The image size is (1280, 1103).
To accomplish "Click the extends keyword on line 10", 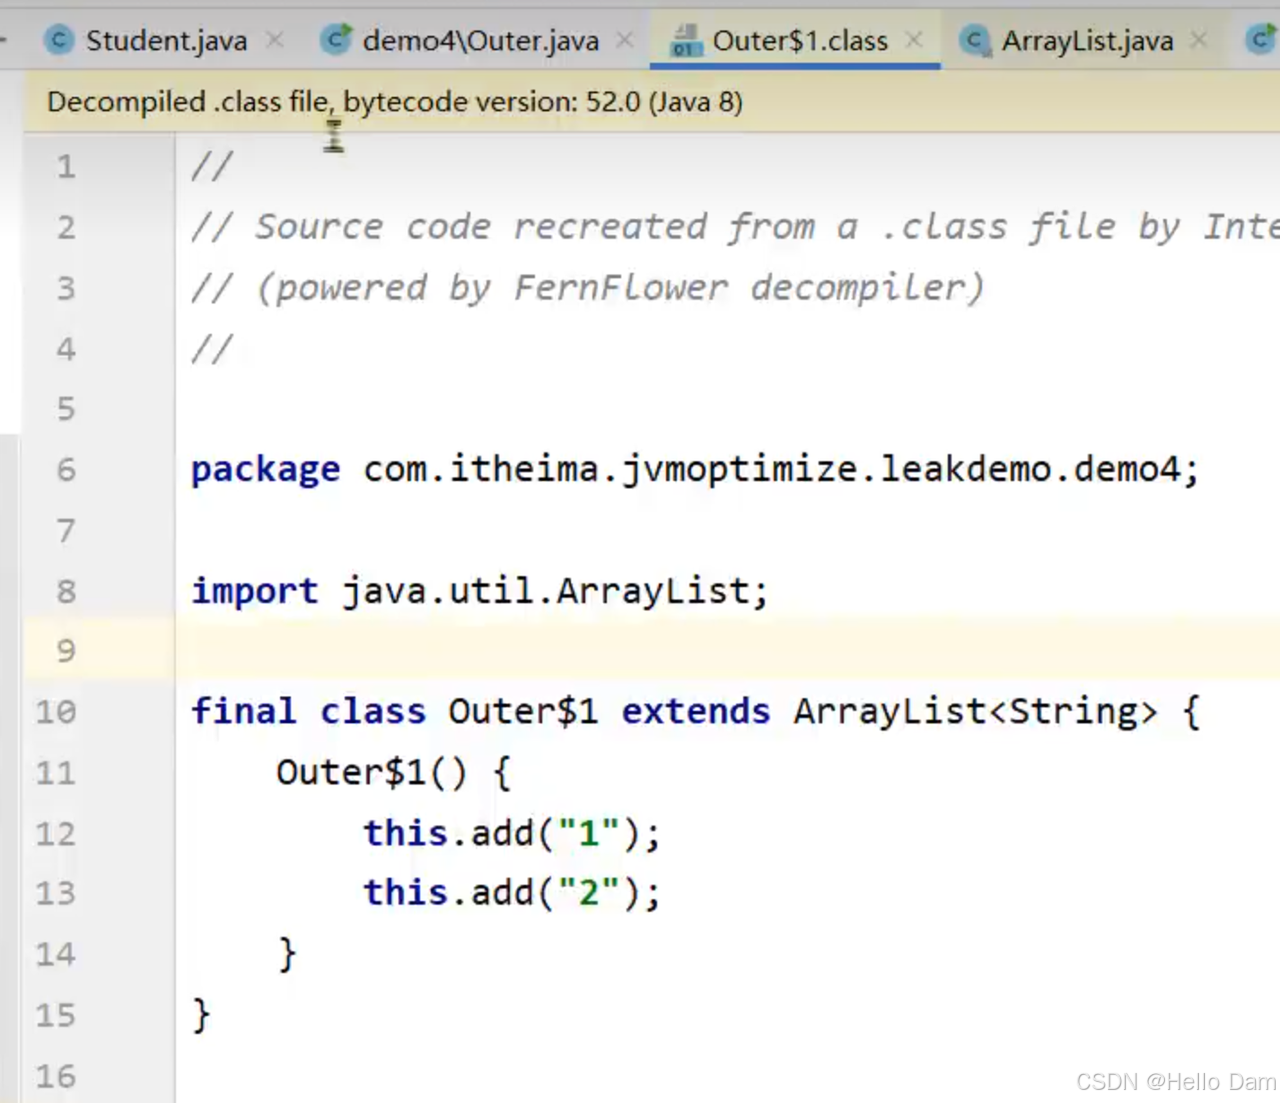I will (x=696, y=711).
